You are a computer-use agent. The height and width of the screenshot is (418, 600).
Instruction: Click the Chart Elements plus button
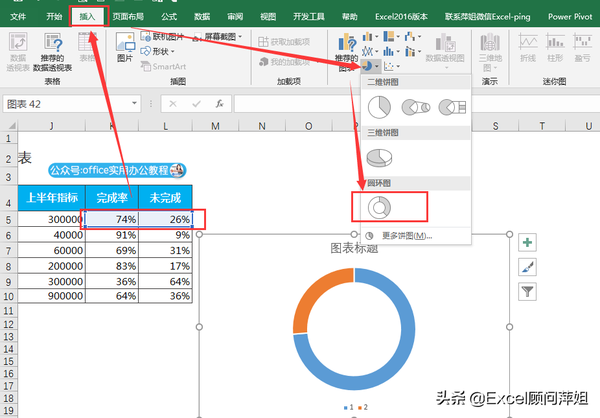point(527,242)
